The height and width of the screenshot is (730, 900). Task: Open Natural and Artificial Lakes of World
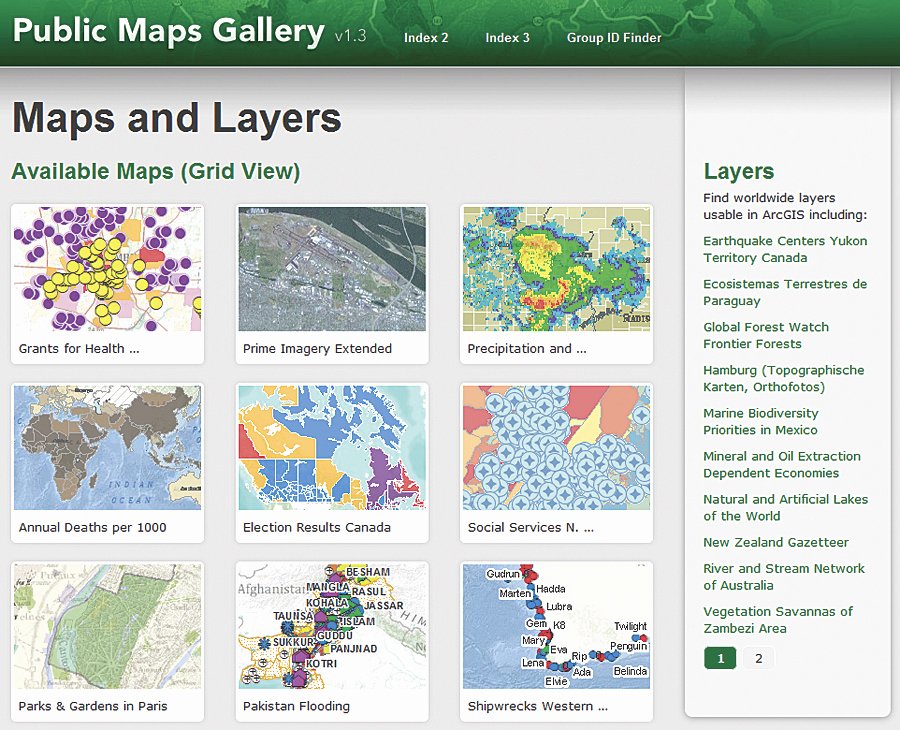click(x=786, y=507)
